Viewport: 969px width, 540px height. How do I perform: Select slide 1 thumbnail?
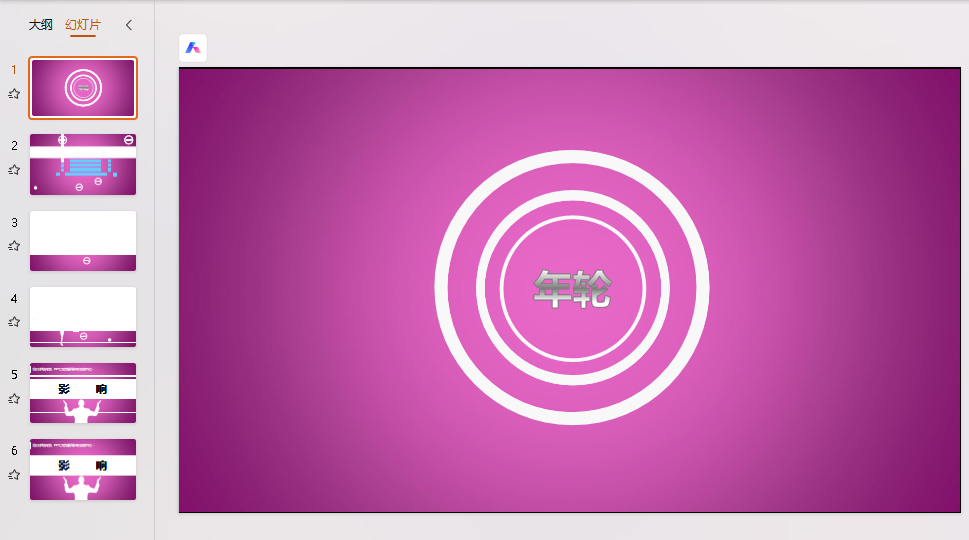[x=83, y=88]
